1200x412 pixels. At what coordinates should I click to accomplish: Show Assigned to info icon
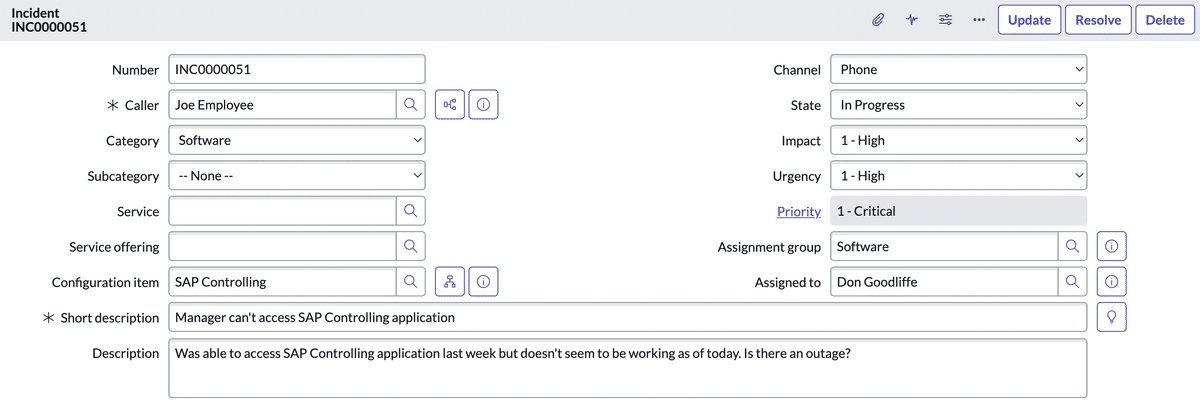[1112, 282]
